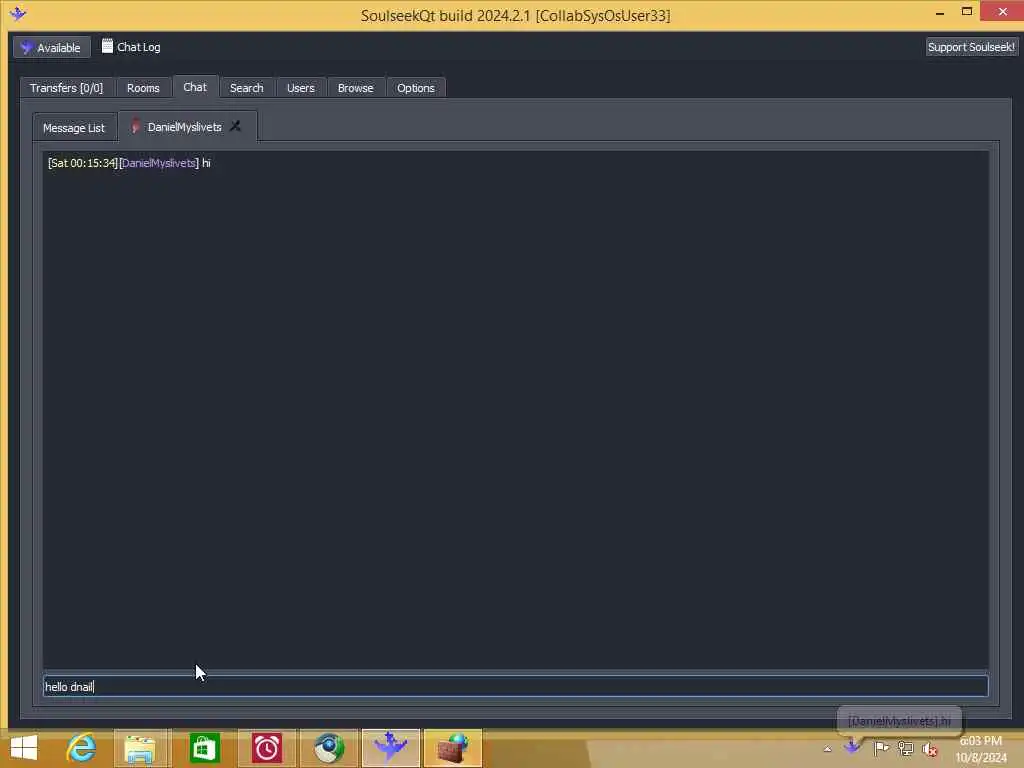The width and height of the screenshot is (1024, 768).
Task: Open the Rooms tab
Action: [143, 88]
